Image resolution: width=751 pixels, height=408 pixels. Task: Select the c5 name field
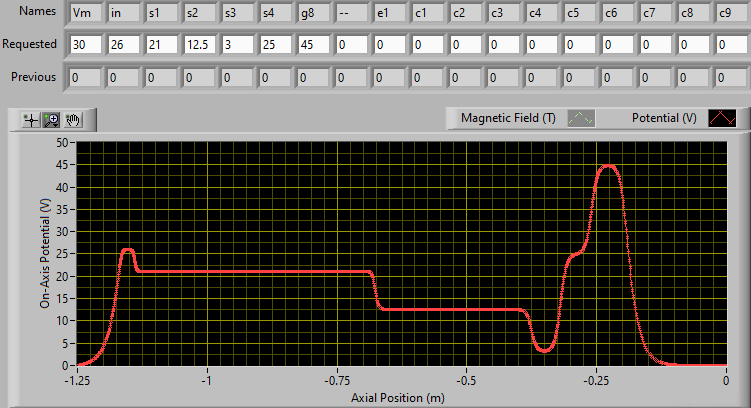(580, 13)
